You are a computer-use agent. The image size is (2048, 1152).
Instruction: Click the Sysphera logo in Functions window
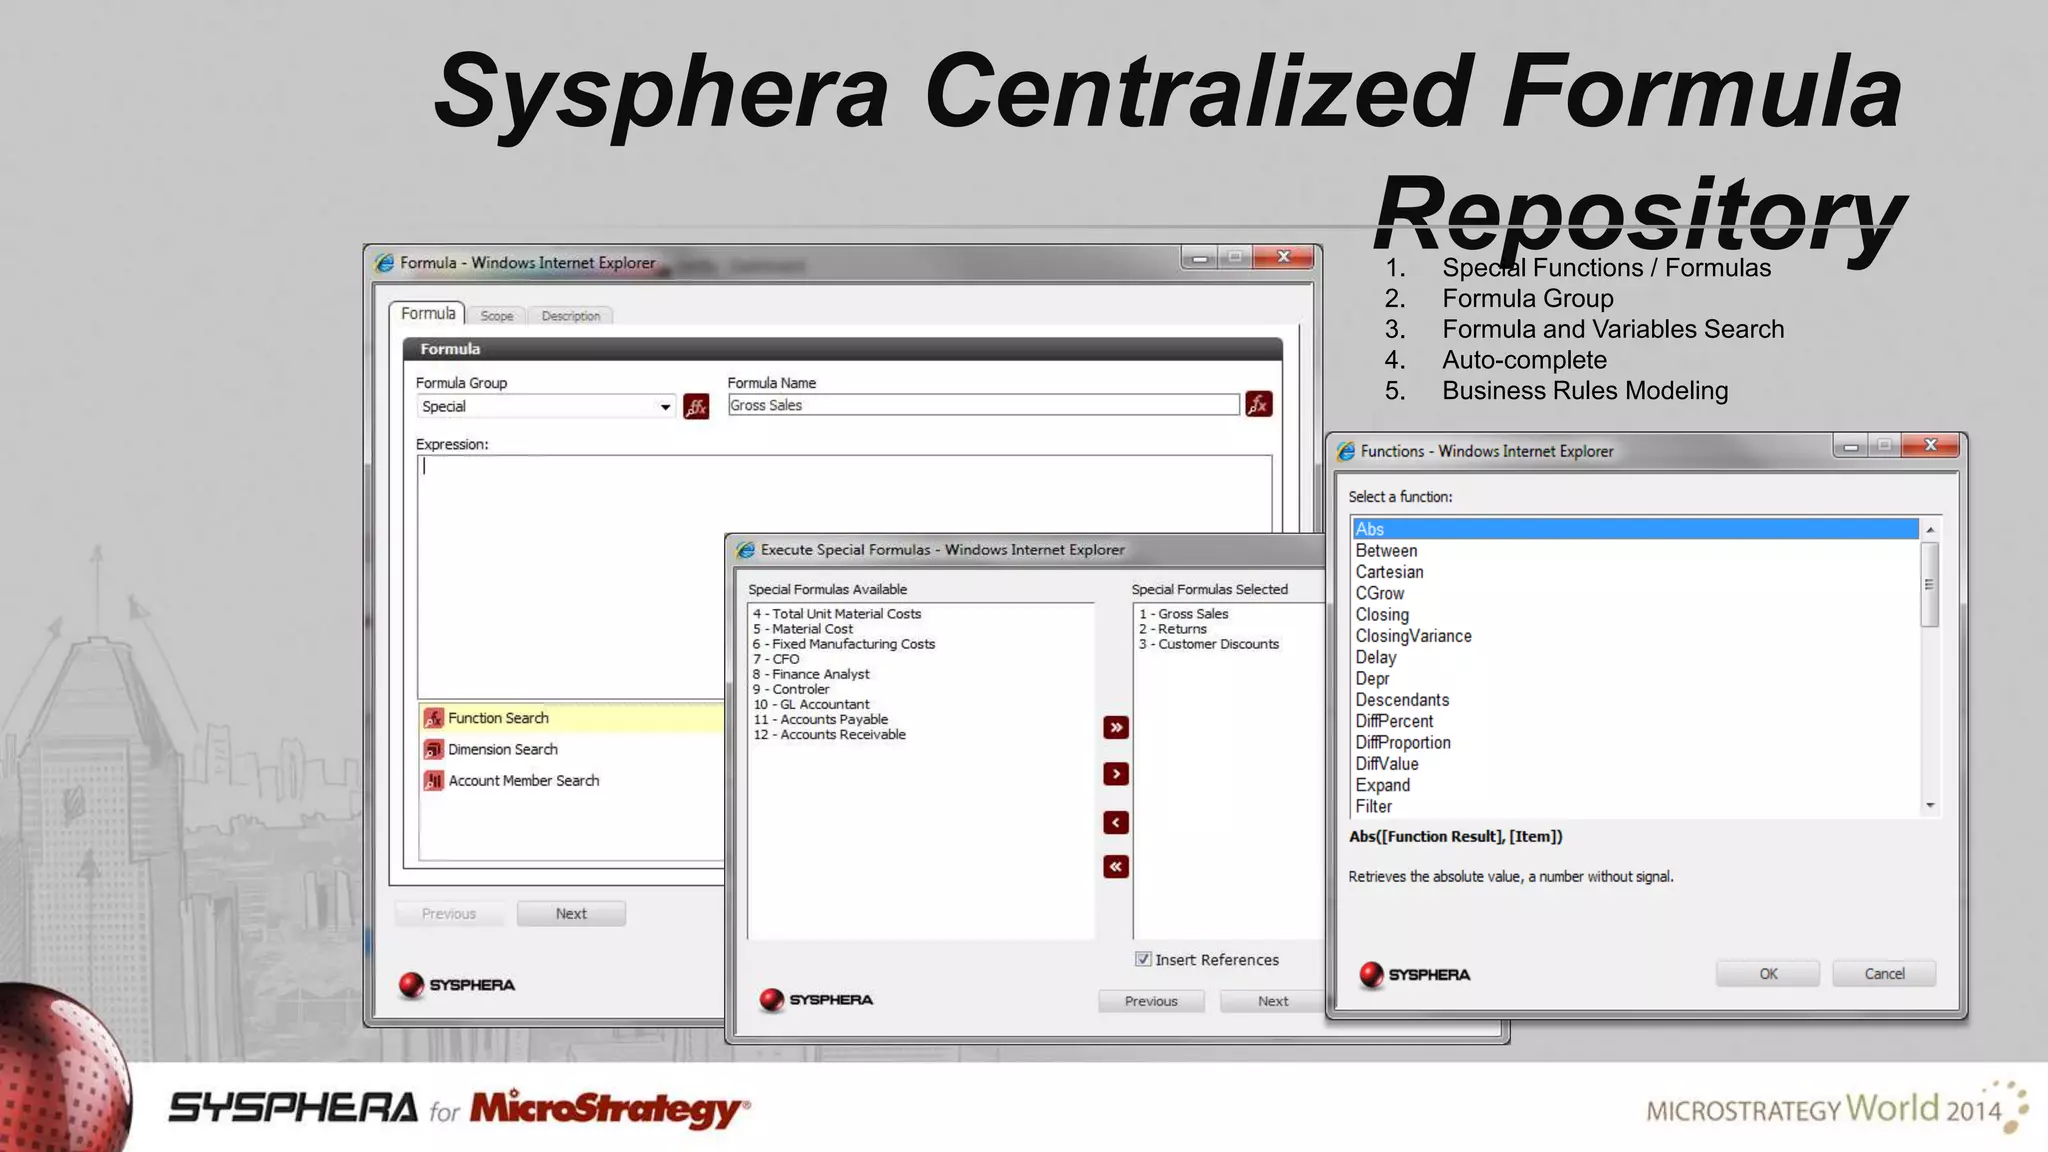1414,974
